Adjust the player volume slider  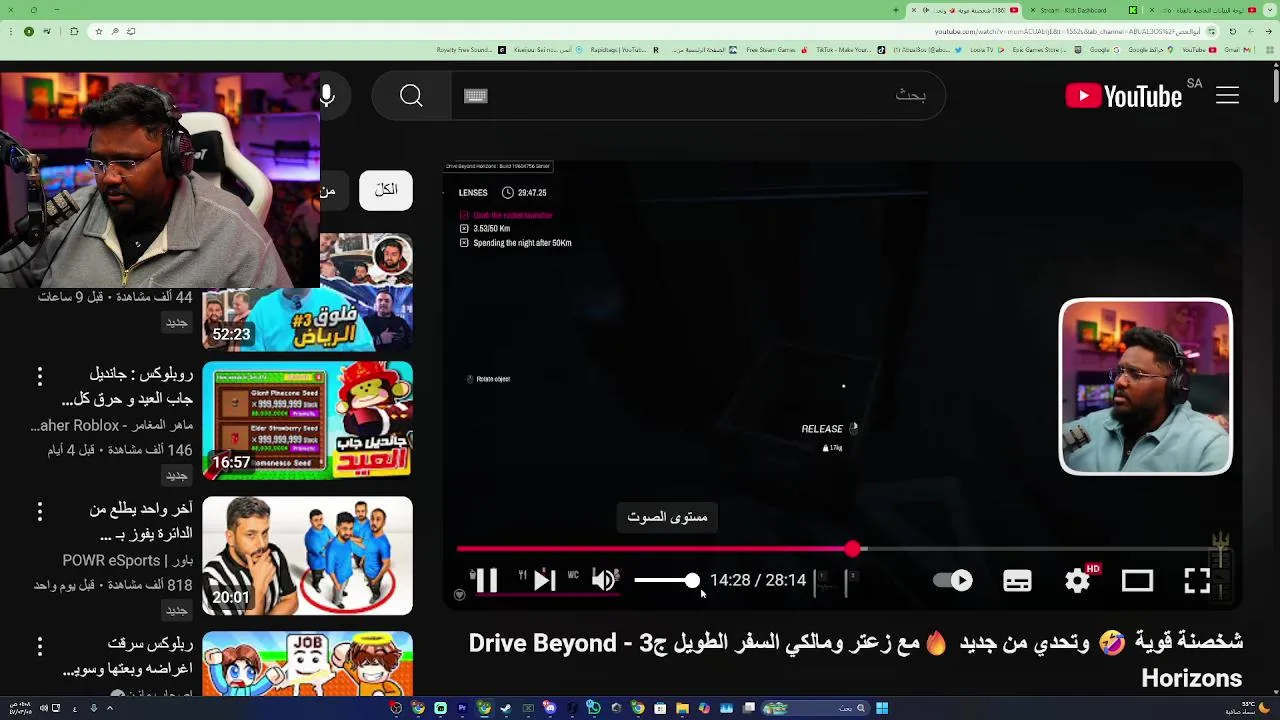pos(666,580)
